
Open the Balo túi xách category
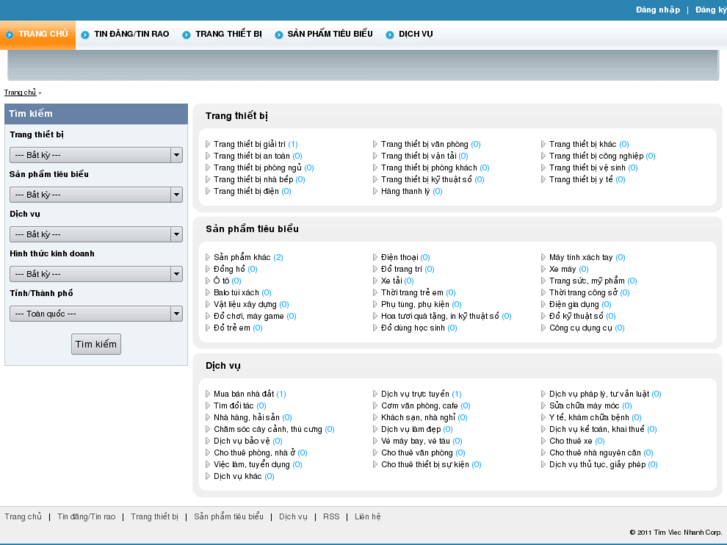coord(236,293)
